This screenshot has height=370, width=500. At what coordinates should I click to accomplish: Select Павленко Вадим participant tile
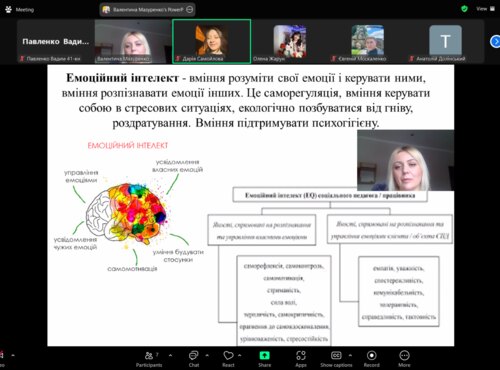(x=56, y=41)
